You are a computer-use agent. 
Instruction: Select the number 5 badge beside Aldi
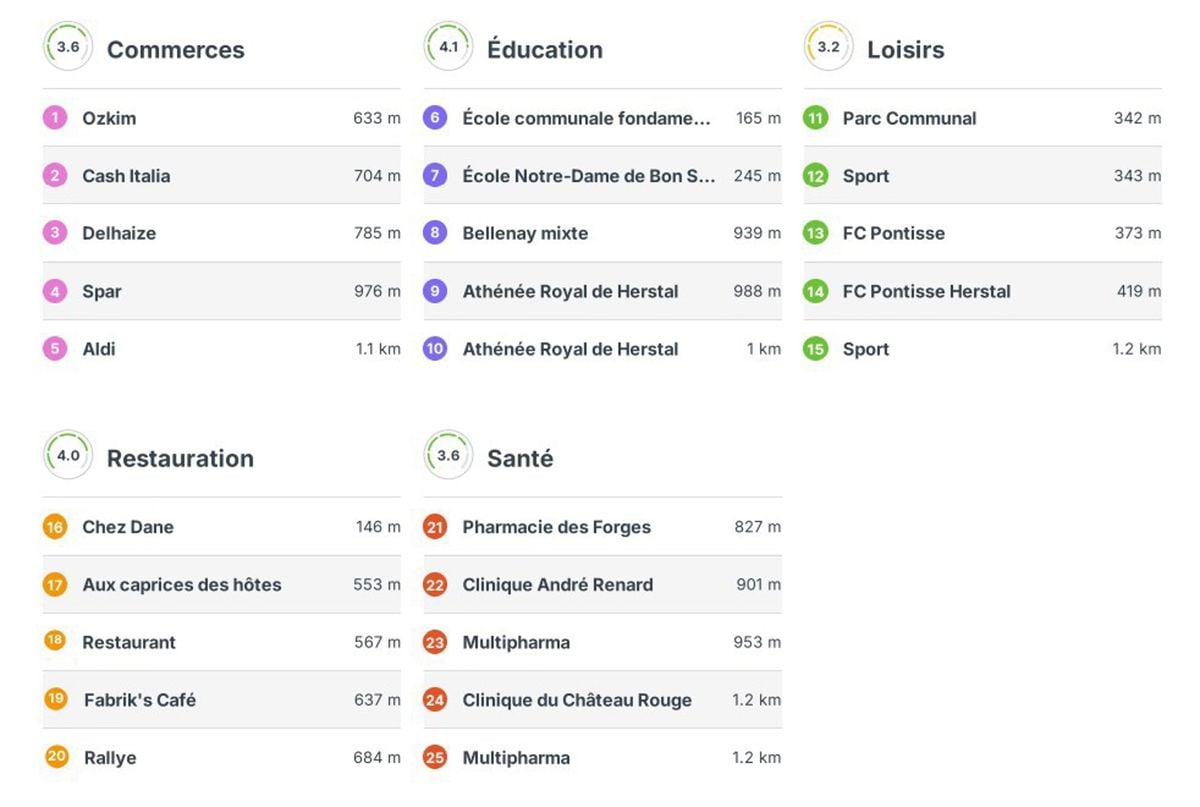[55, 349]
